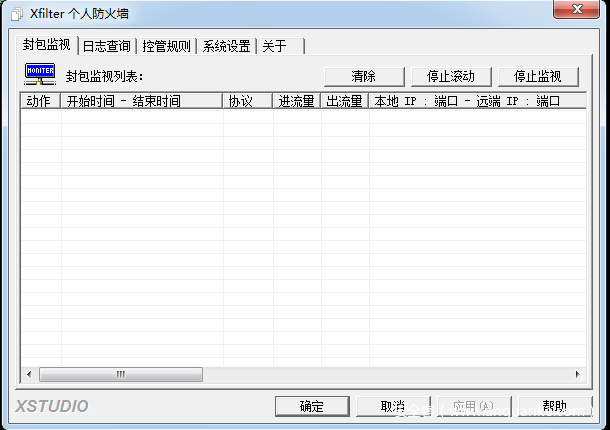Click the 开始时间 - 结束时间 column header

[x=142, y=101]
